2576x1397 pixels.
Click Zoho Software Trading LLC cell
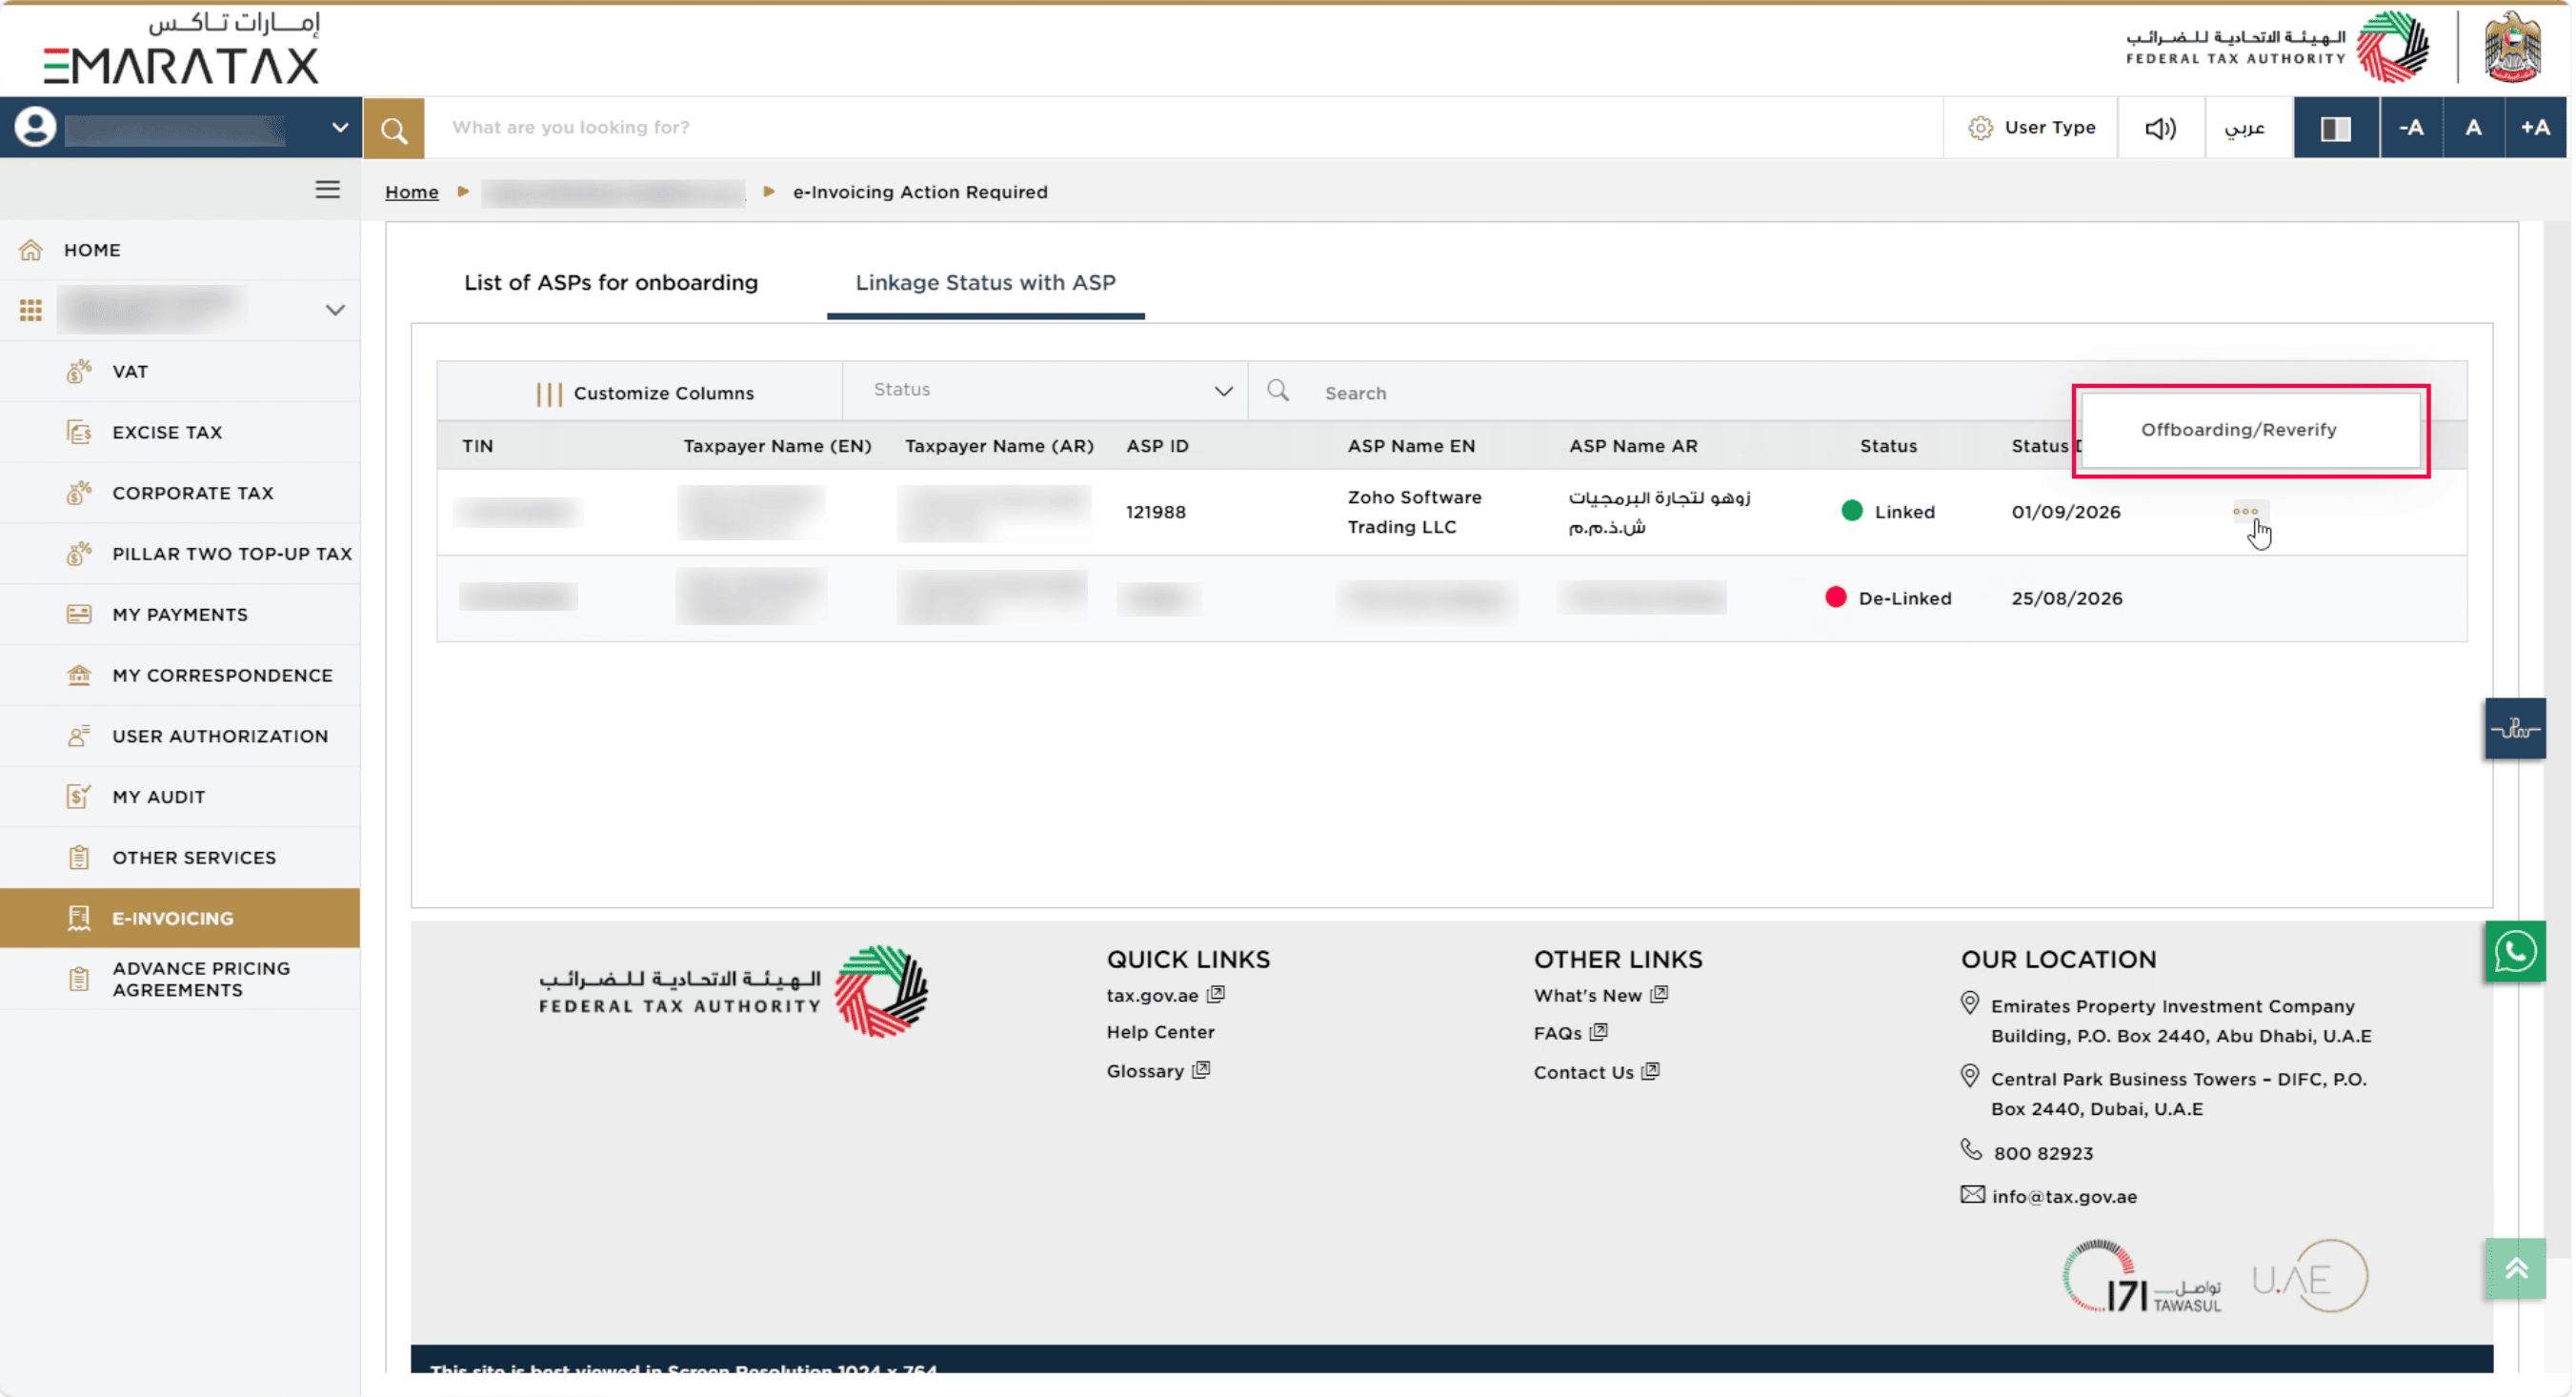1414,512
